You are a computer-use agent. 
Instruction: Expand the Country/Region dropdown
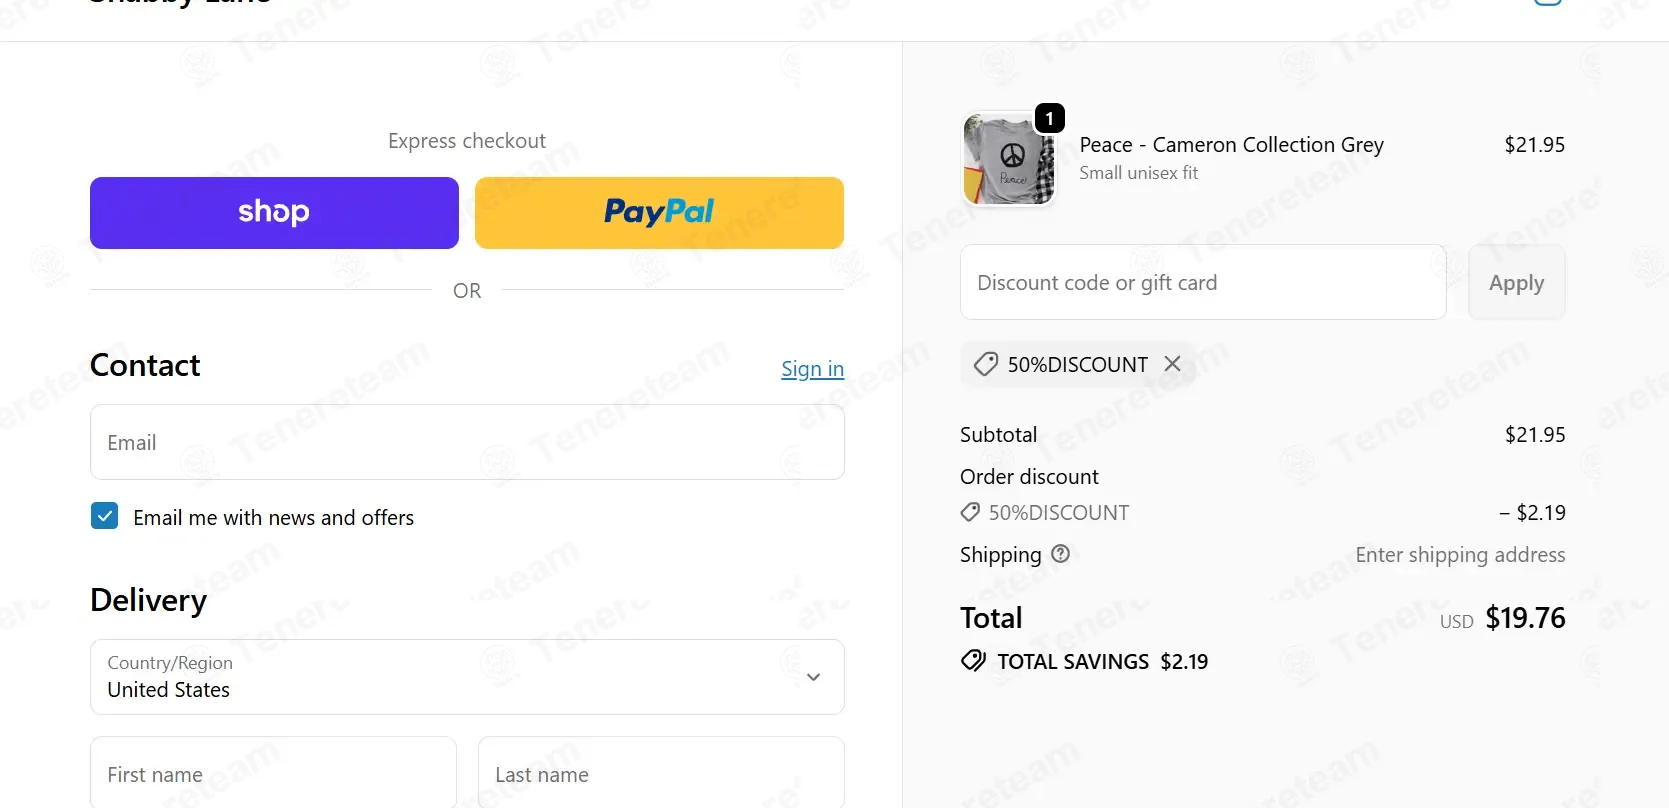467,677
